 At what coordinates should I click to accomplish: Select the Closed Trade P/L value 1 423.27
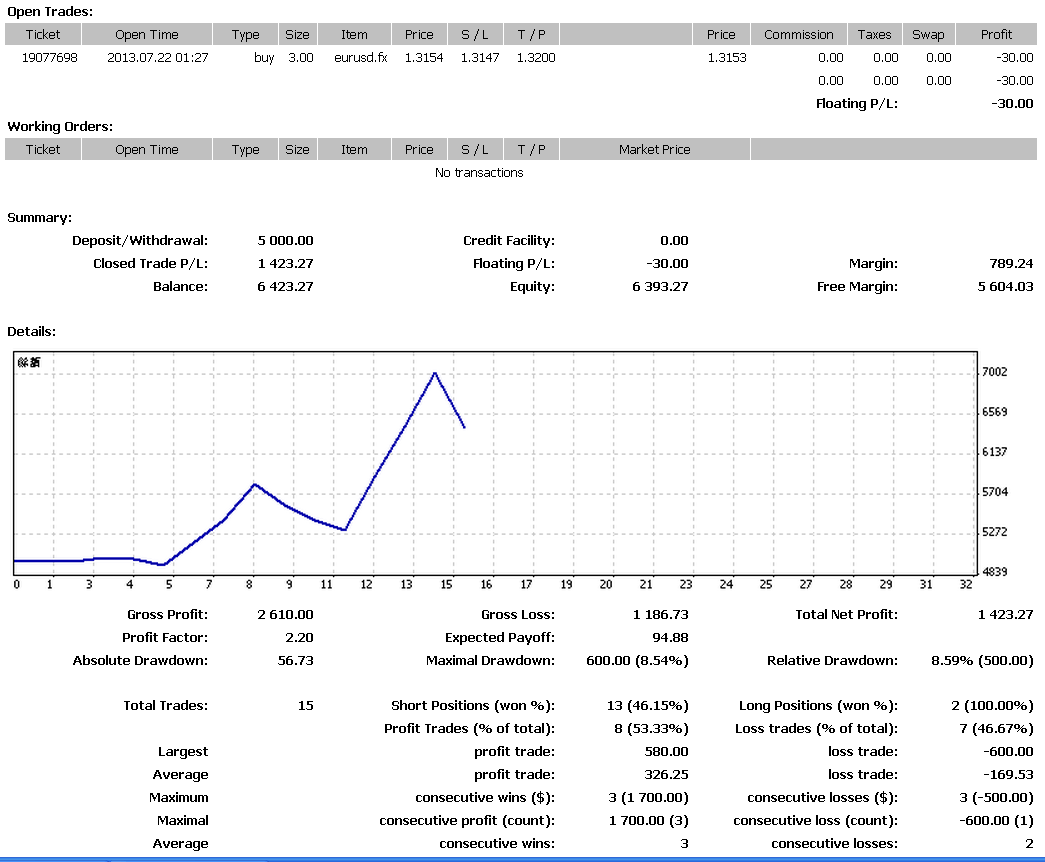(x=285, y=264)
